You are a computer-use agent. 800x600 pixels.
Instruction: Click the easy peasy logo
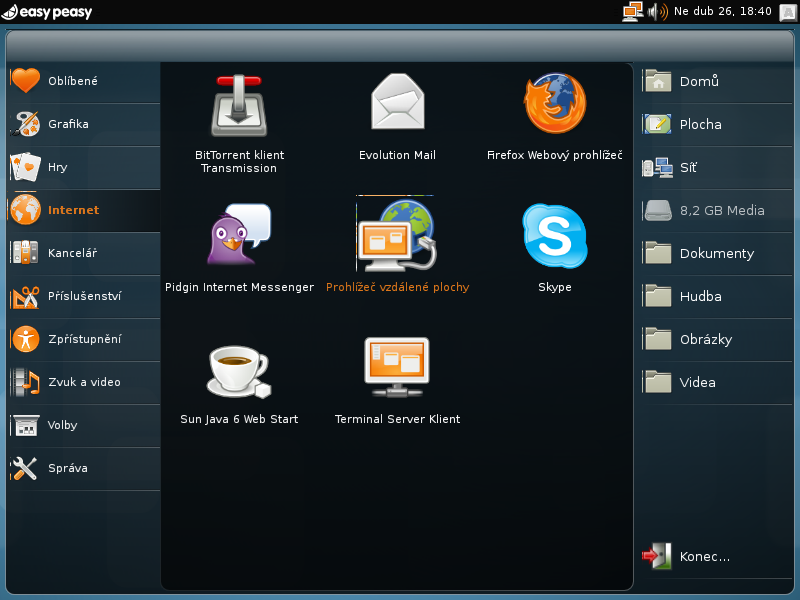click(x=46, y=11)
